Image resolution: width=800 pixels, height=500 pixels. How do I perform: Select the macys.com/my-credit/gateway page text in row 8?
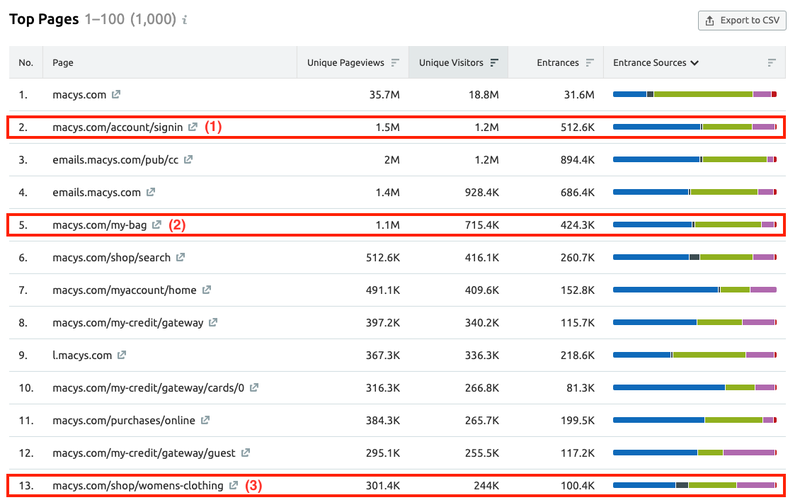(x=128, y=323)
